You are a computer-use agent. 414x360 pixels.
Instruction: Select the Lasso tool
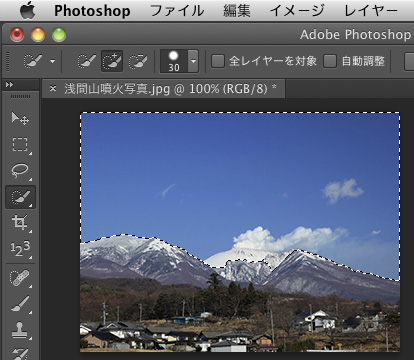coord(20,171)
